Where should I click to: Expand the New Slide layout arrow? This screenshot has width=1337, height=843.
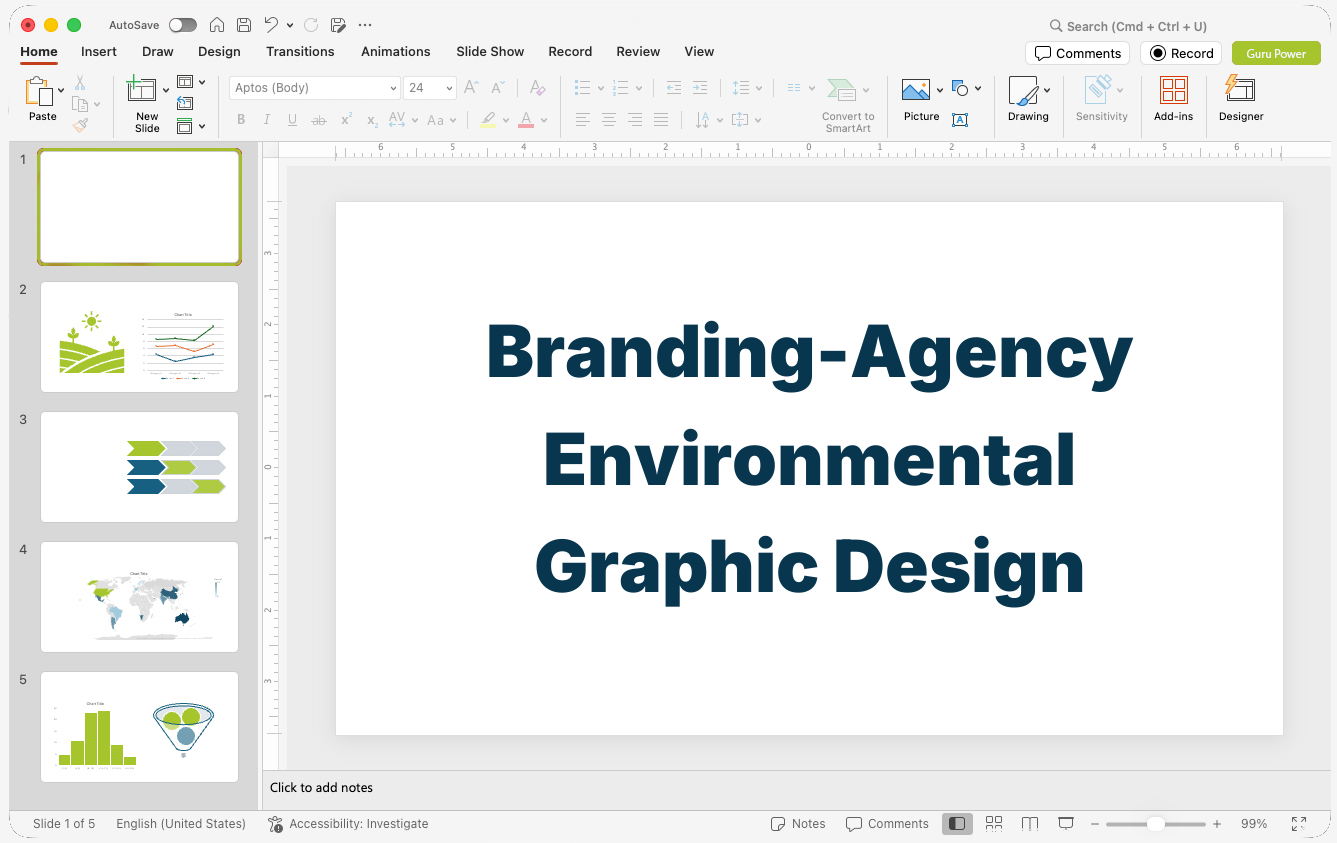[x=166, y=90]
